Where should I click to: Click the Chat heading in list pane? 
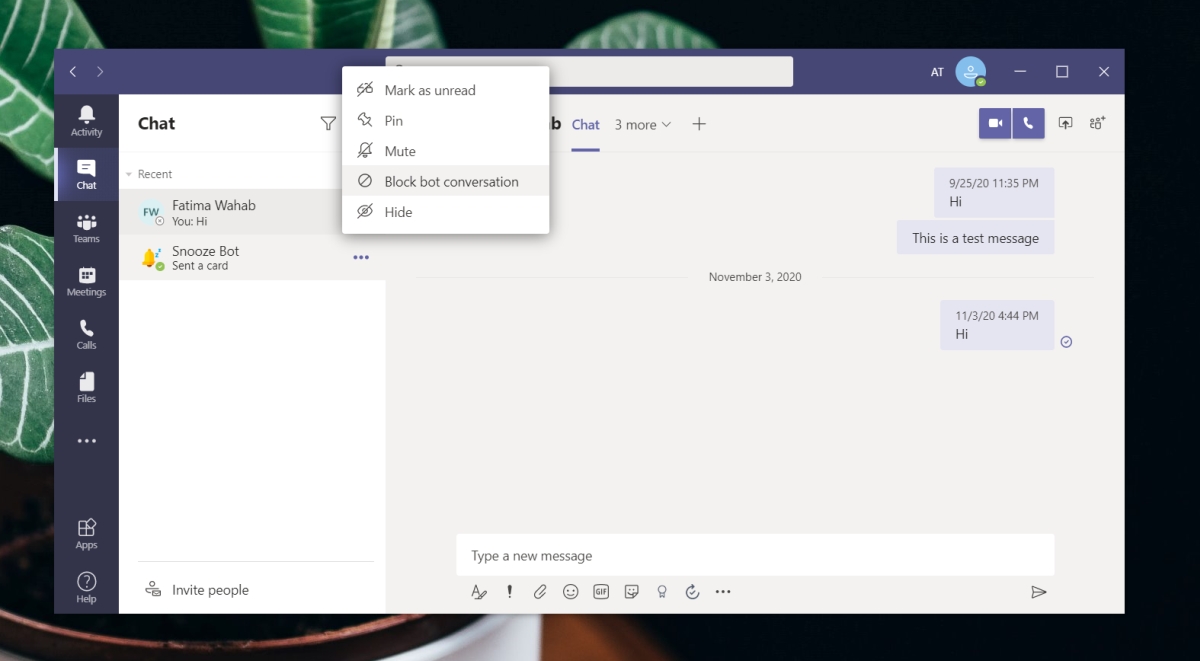pyautogui.click(x=156, y=123)
